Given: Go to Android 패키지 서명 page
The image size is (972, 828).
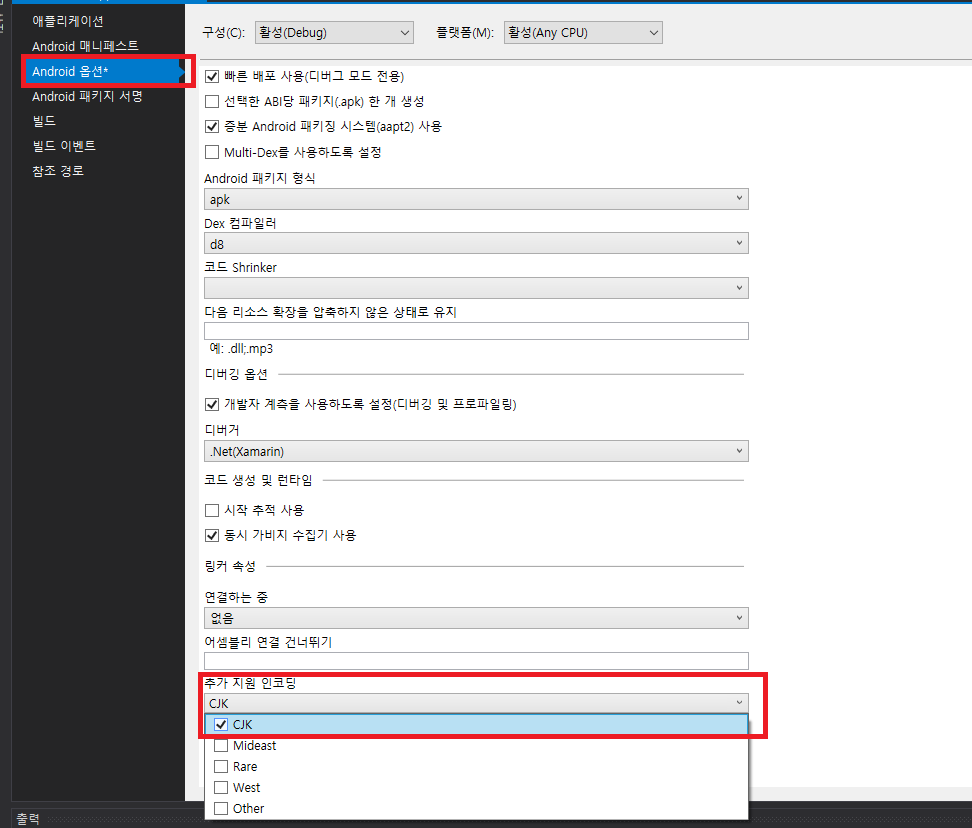Looking at the screenshot, I should [x=87, y=96].
